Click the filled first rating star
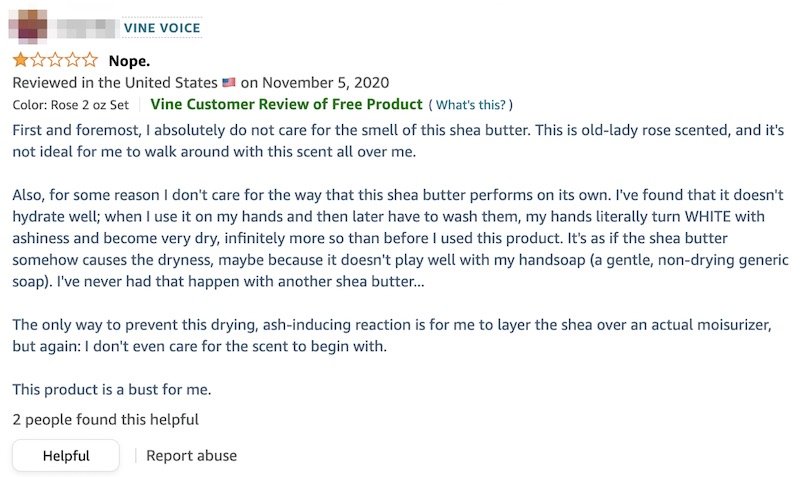Screen dimensions: 800x477 point(20,60)
